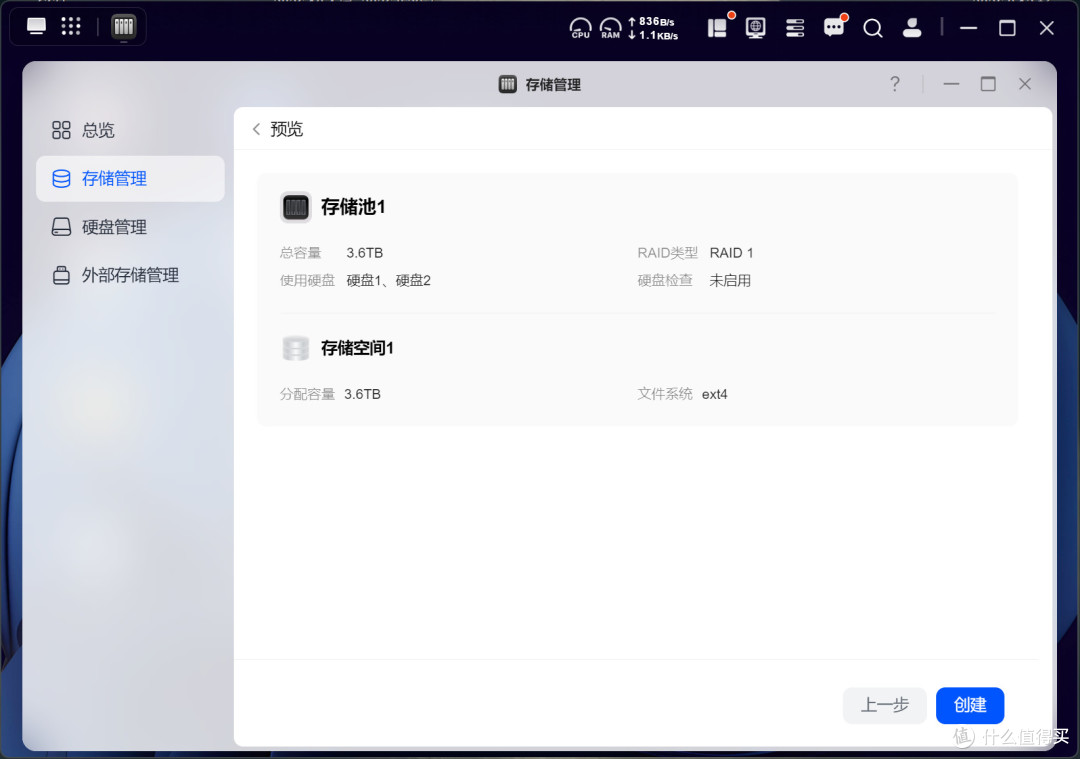The width and height of the screenshot is (1080, 759).
Task: Open the task list server icon
Action: [x=795, y=28]
